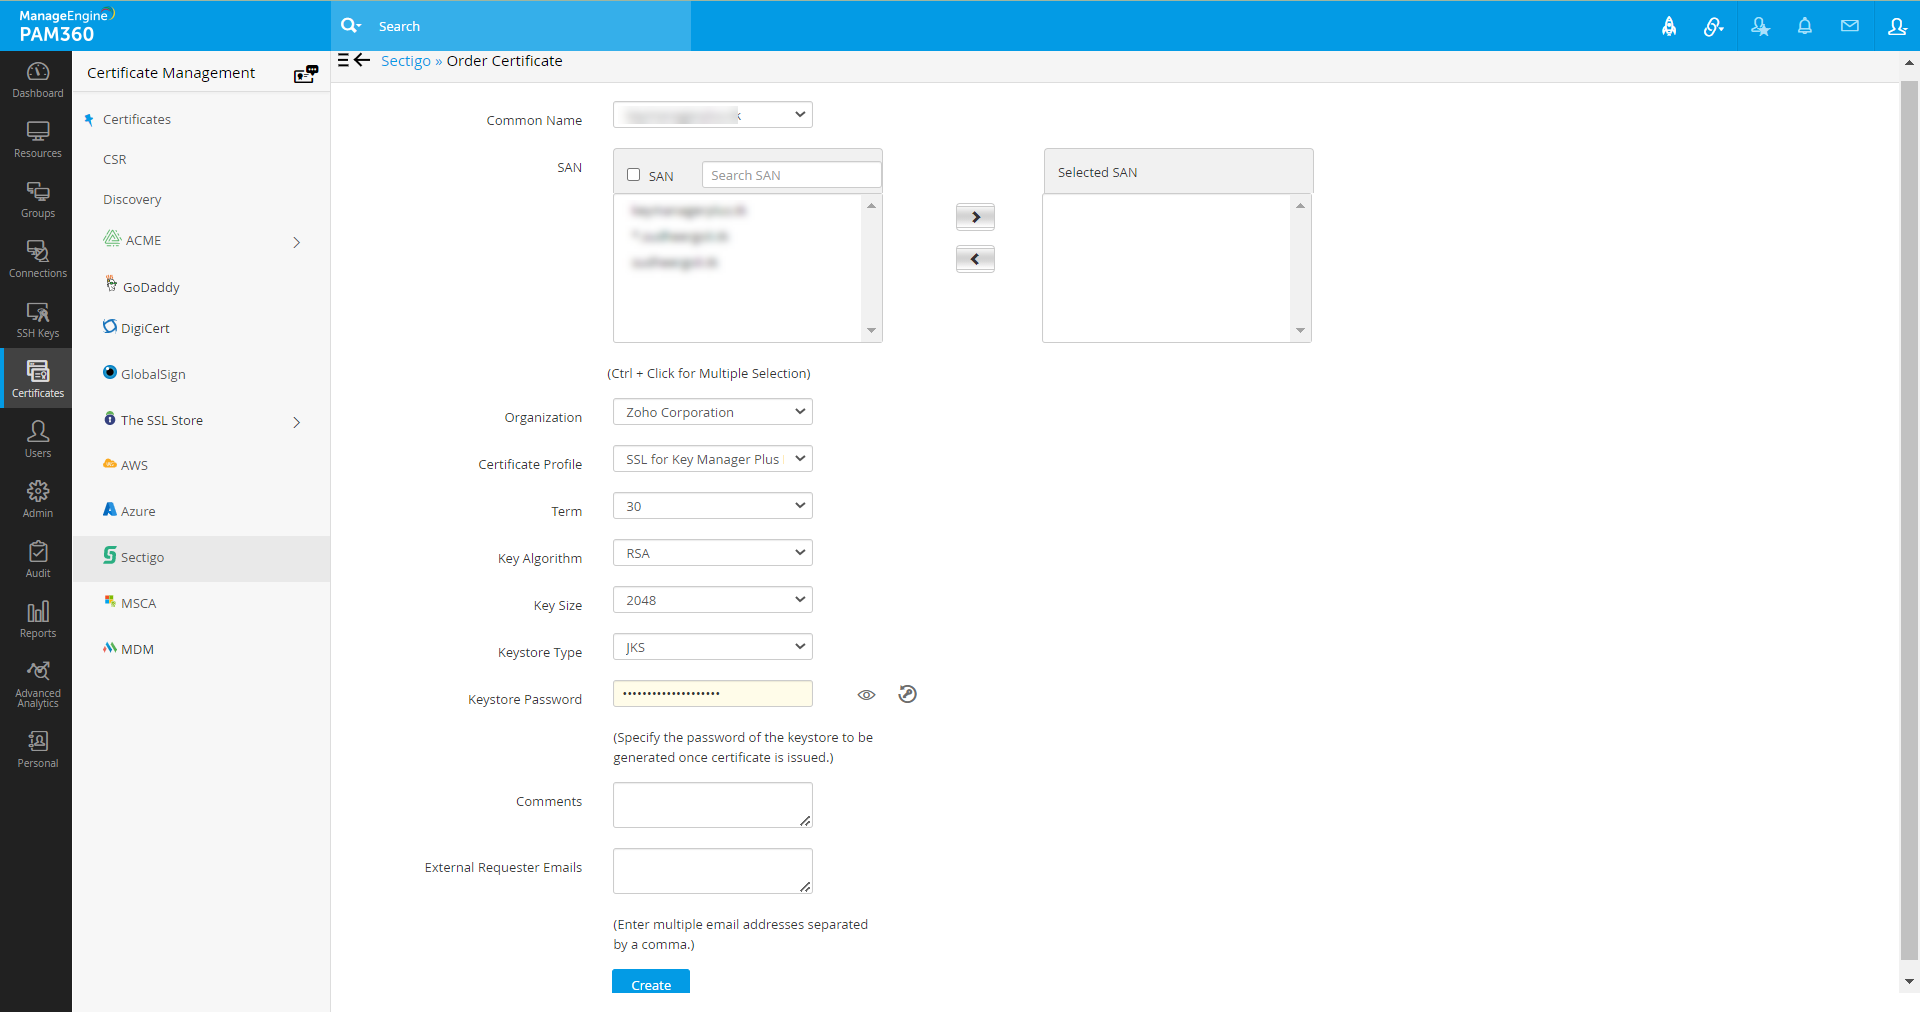The height and width of the screenshot is (1012, 1920).
Task: Click the Search SAN input field
Action: pos(792,175)
